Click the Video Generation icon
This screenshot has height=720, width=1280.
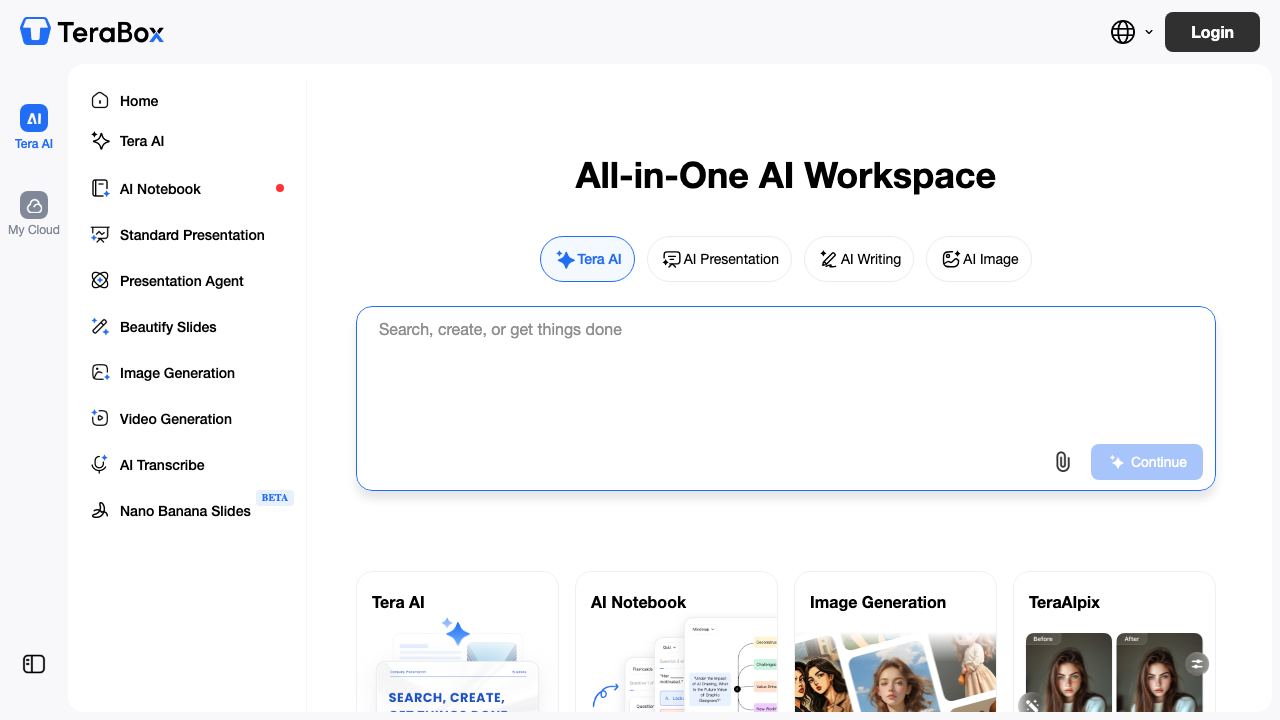tap(100, 418)
